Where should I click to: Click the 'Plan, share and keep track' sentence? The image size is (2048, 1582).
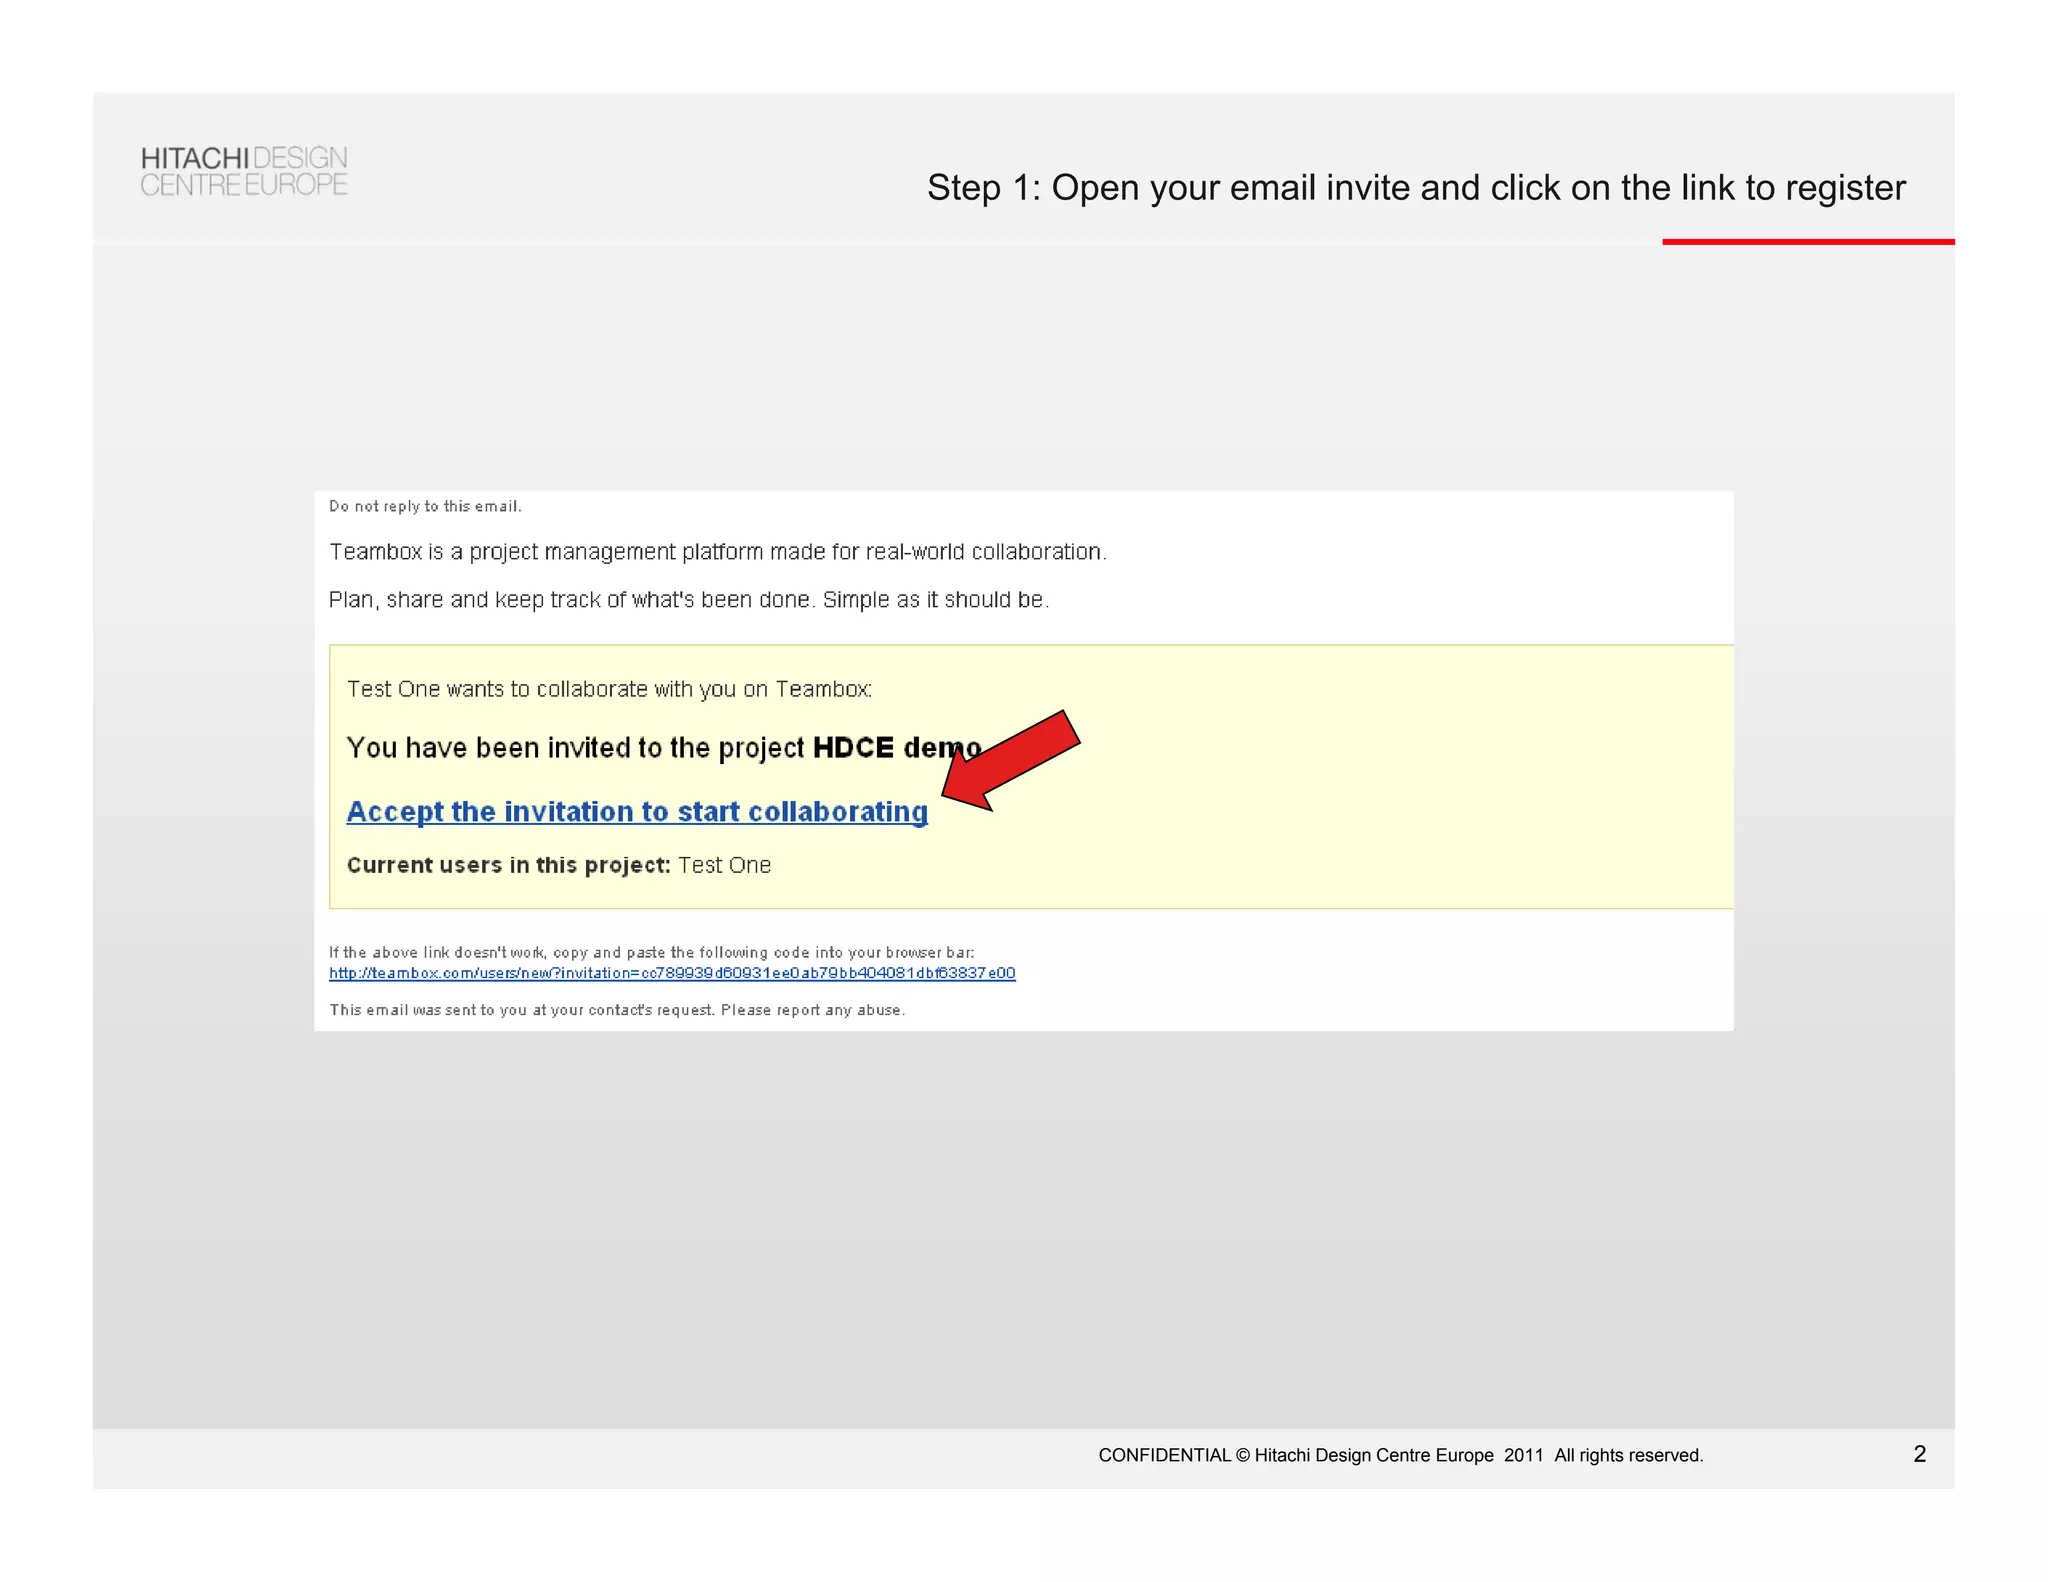coord(688,600)
